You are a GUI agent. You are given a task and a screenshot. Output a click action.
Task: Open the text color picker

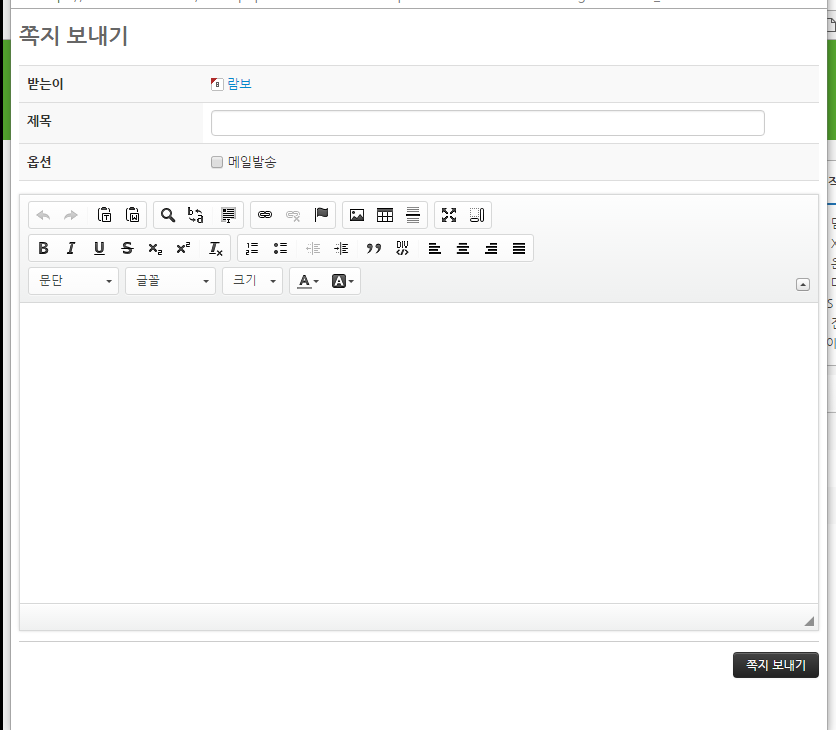point(308,281)
